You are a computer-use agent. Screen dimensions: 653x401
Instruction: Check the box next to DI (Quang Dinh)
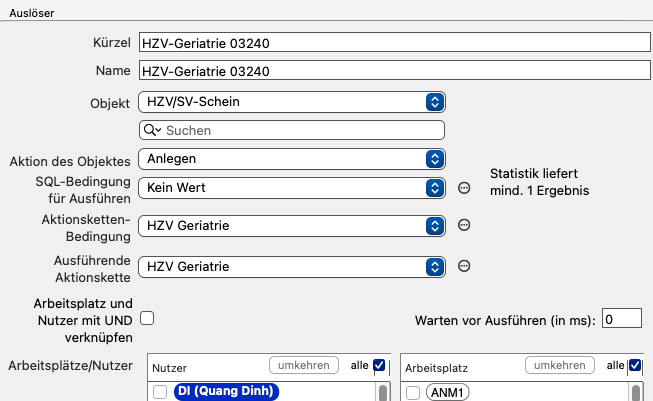point(160,392)
